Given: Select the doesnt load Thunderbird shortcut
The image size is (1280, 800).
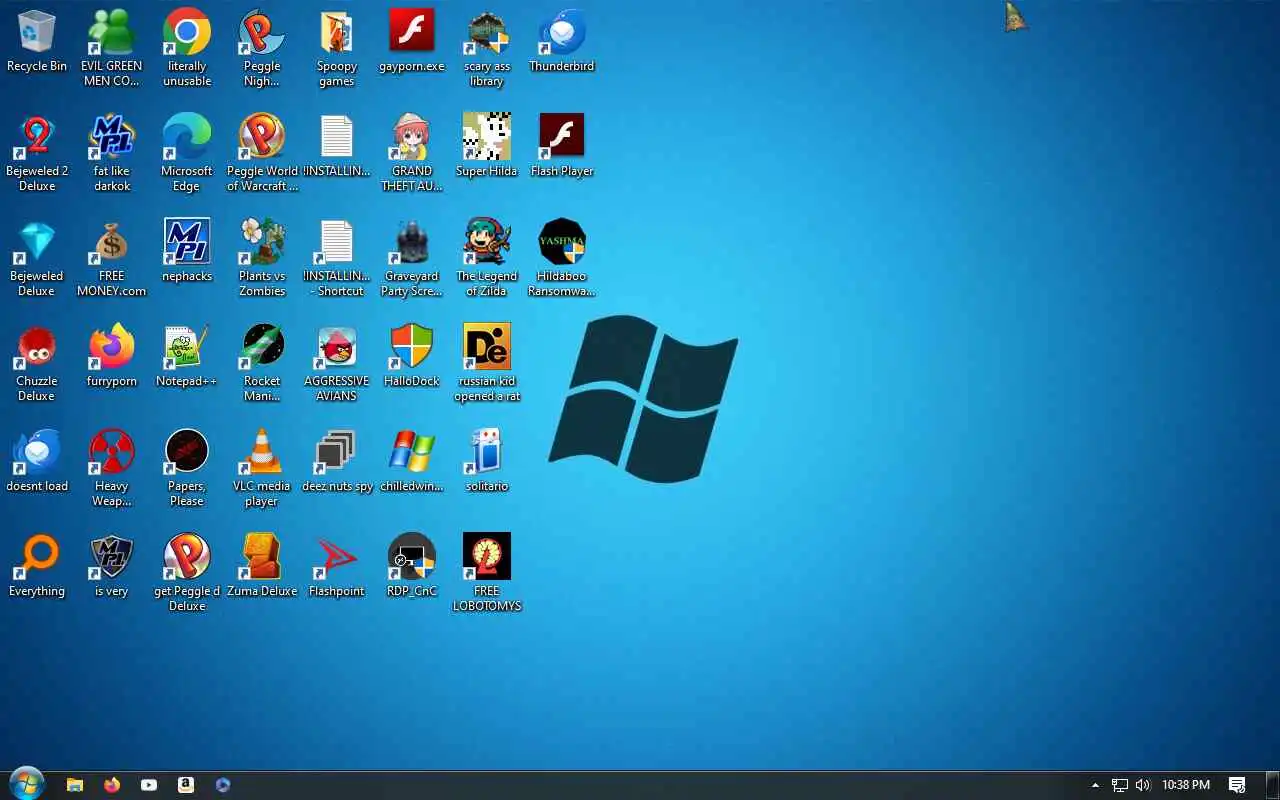Looking at the screenshot, I should [x=37, y=462].
